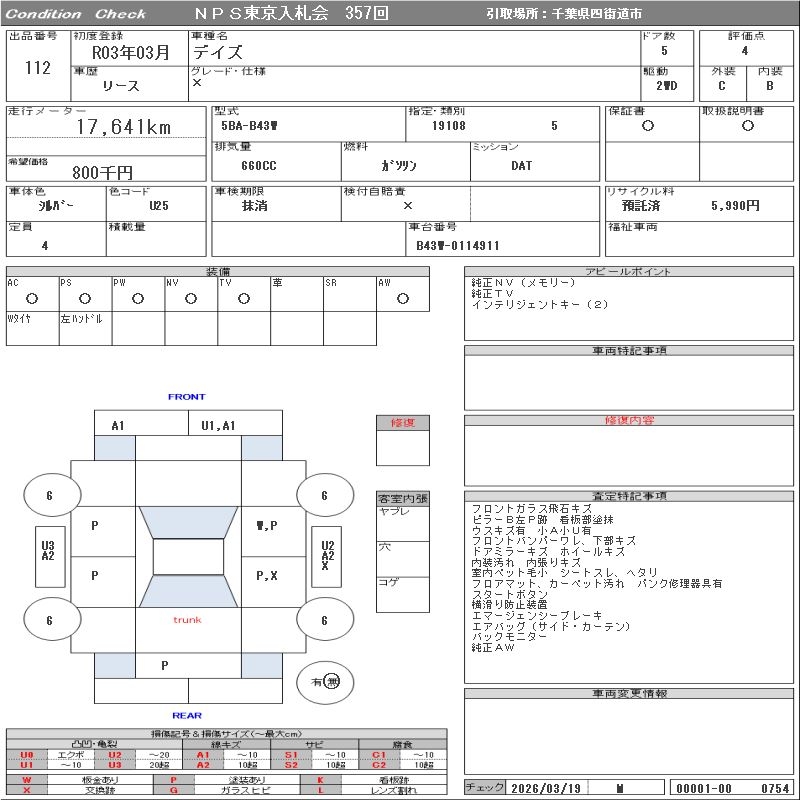Image resolution: width=800 pixels, height=800 pixels.
Task: Click the red S1 legend swatch
Action: tap(291, 755)
